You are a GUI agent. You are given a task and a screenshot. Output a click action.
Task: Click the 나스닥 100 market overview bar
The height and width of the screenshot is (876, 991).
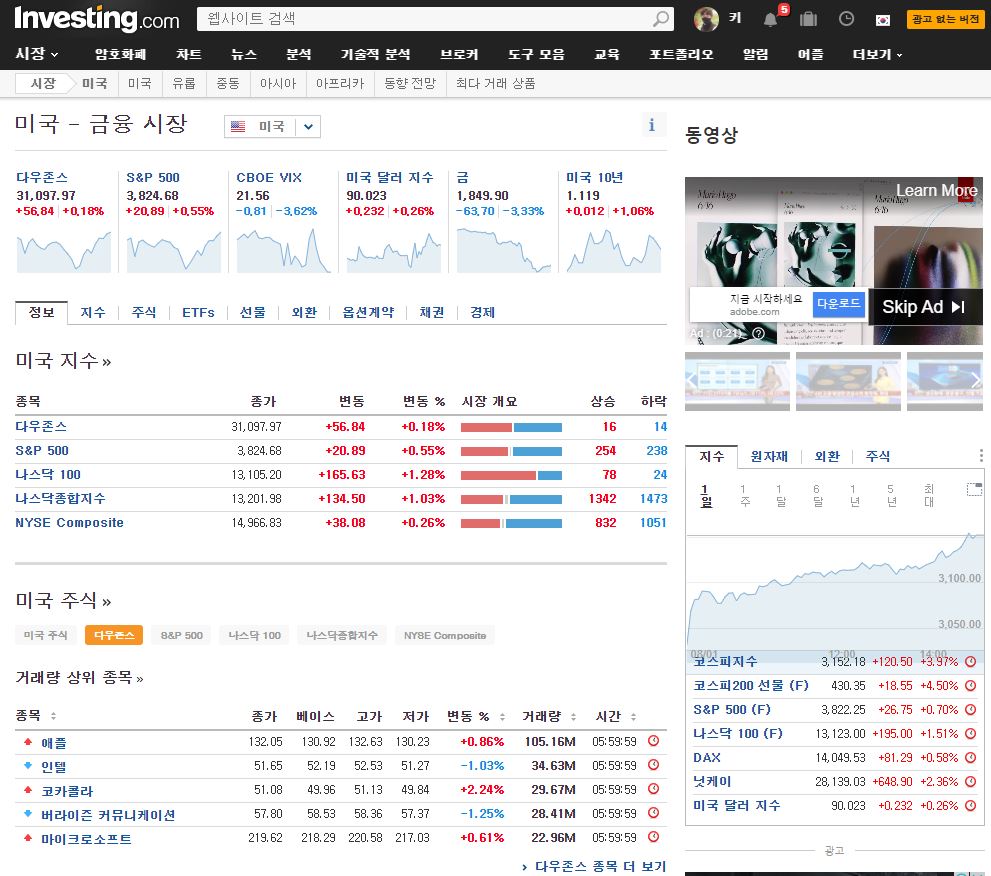click(511, 475)
